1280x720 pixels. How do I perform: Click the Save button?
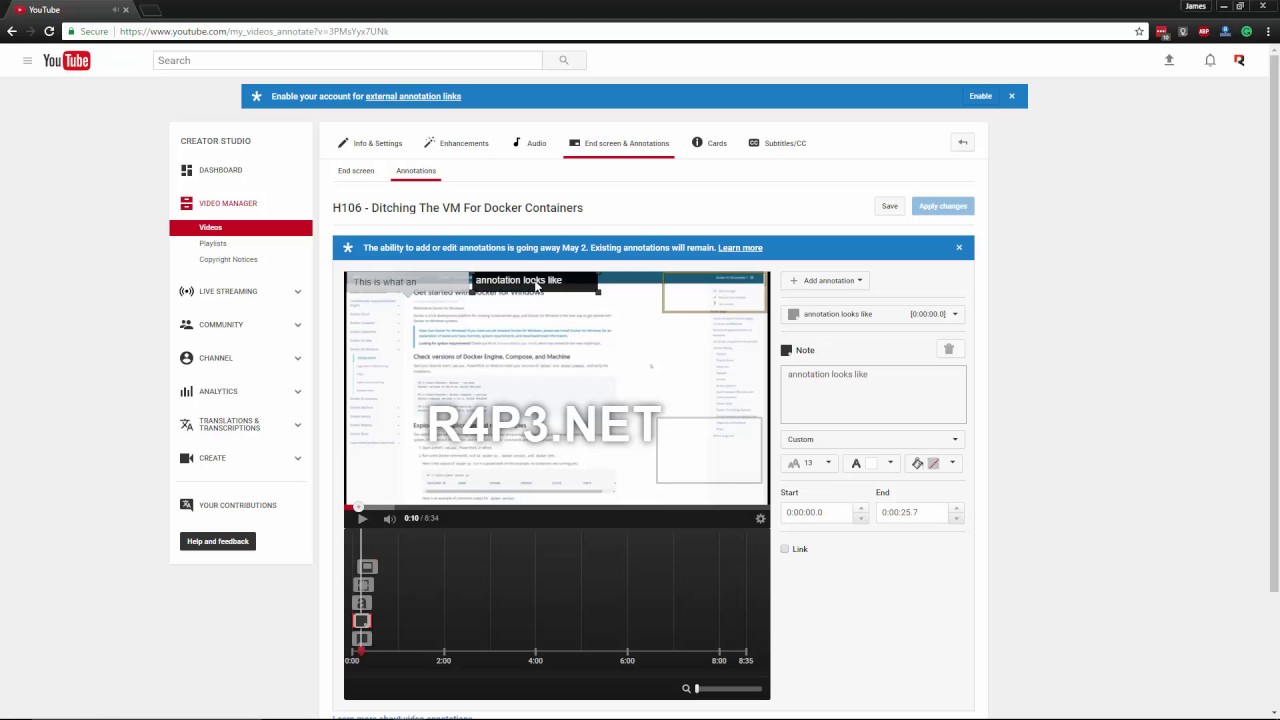pyautogui.click(x=890, y=206)
